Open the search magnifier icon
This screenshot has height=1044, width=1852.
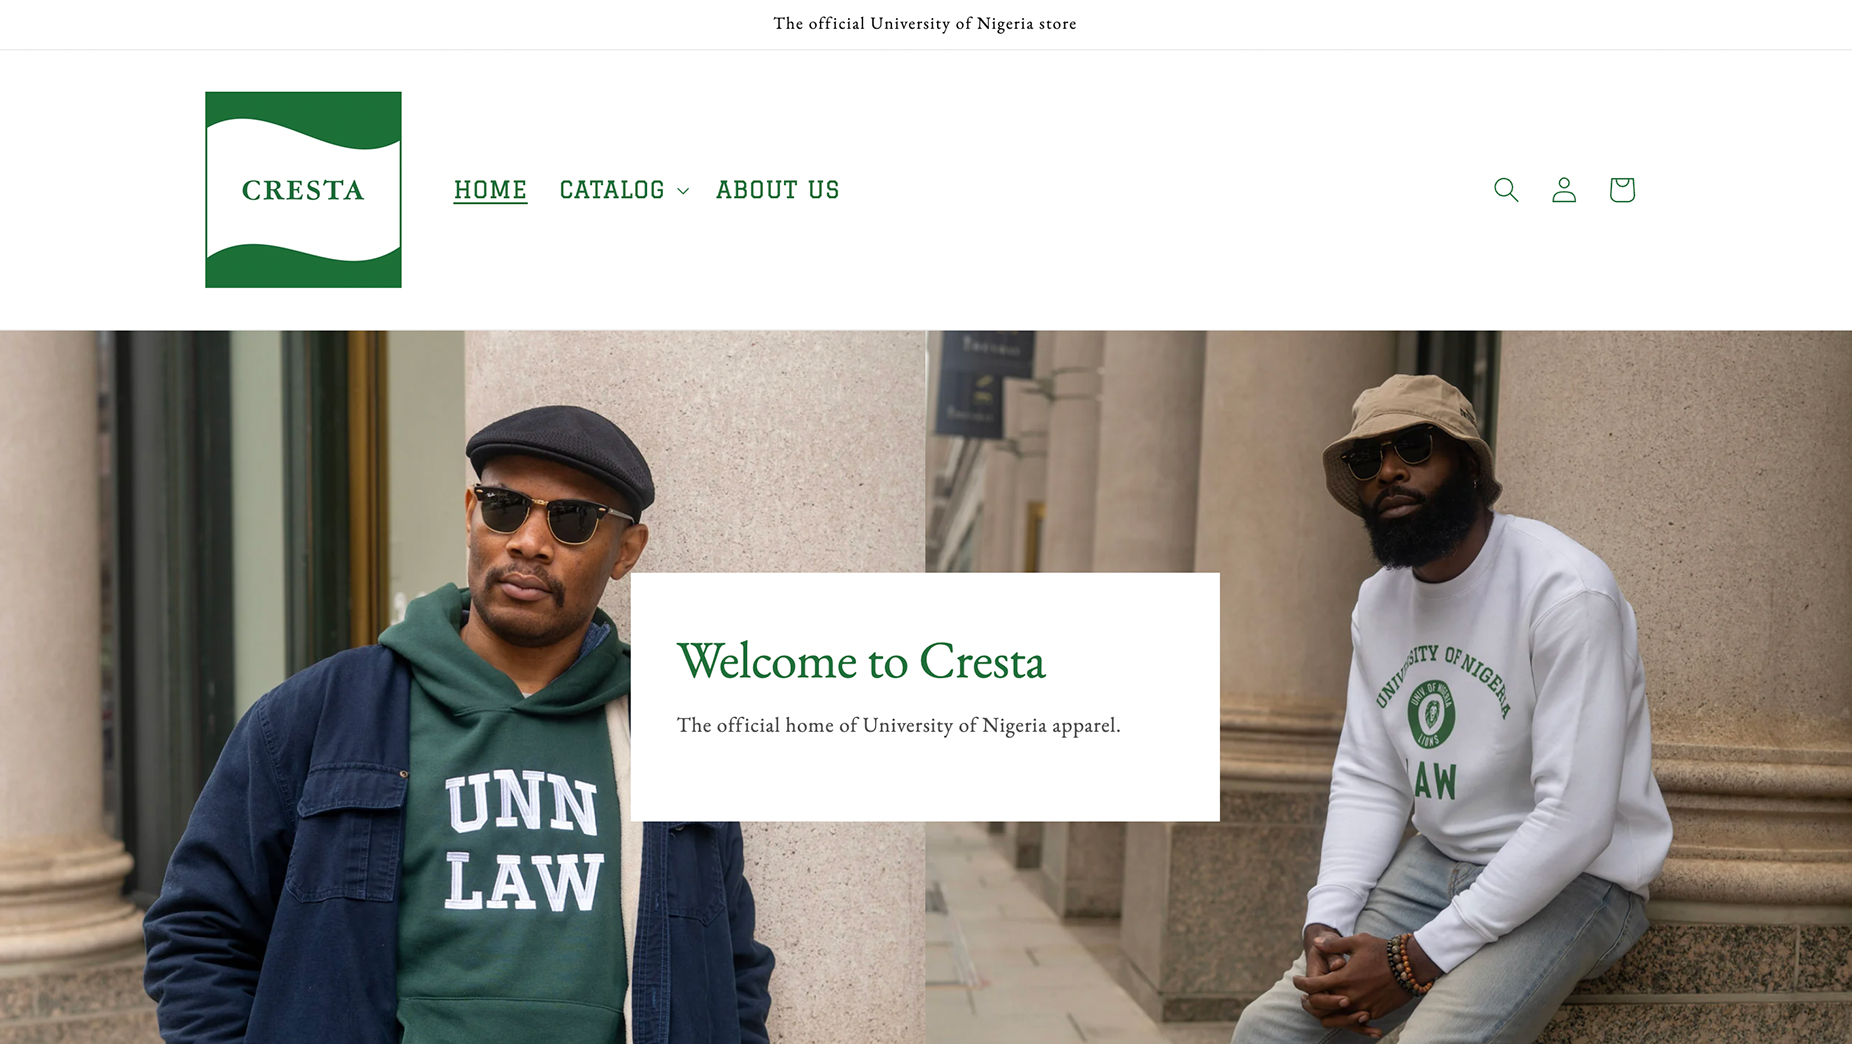(x=1506, y=190)
